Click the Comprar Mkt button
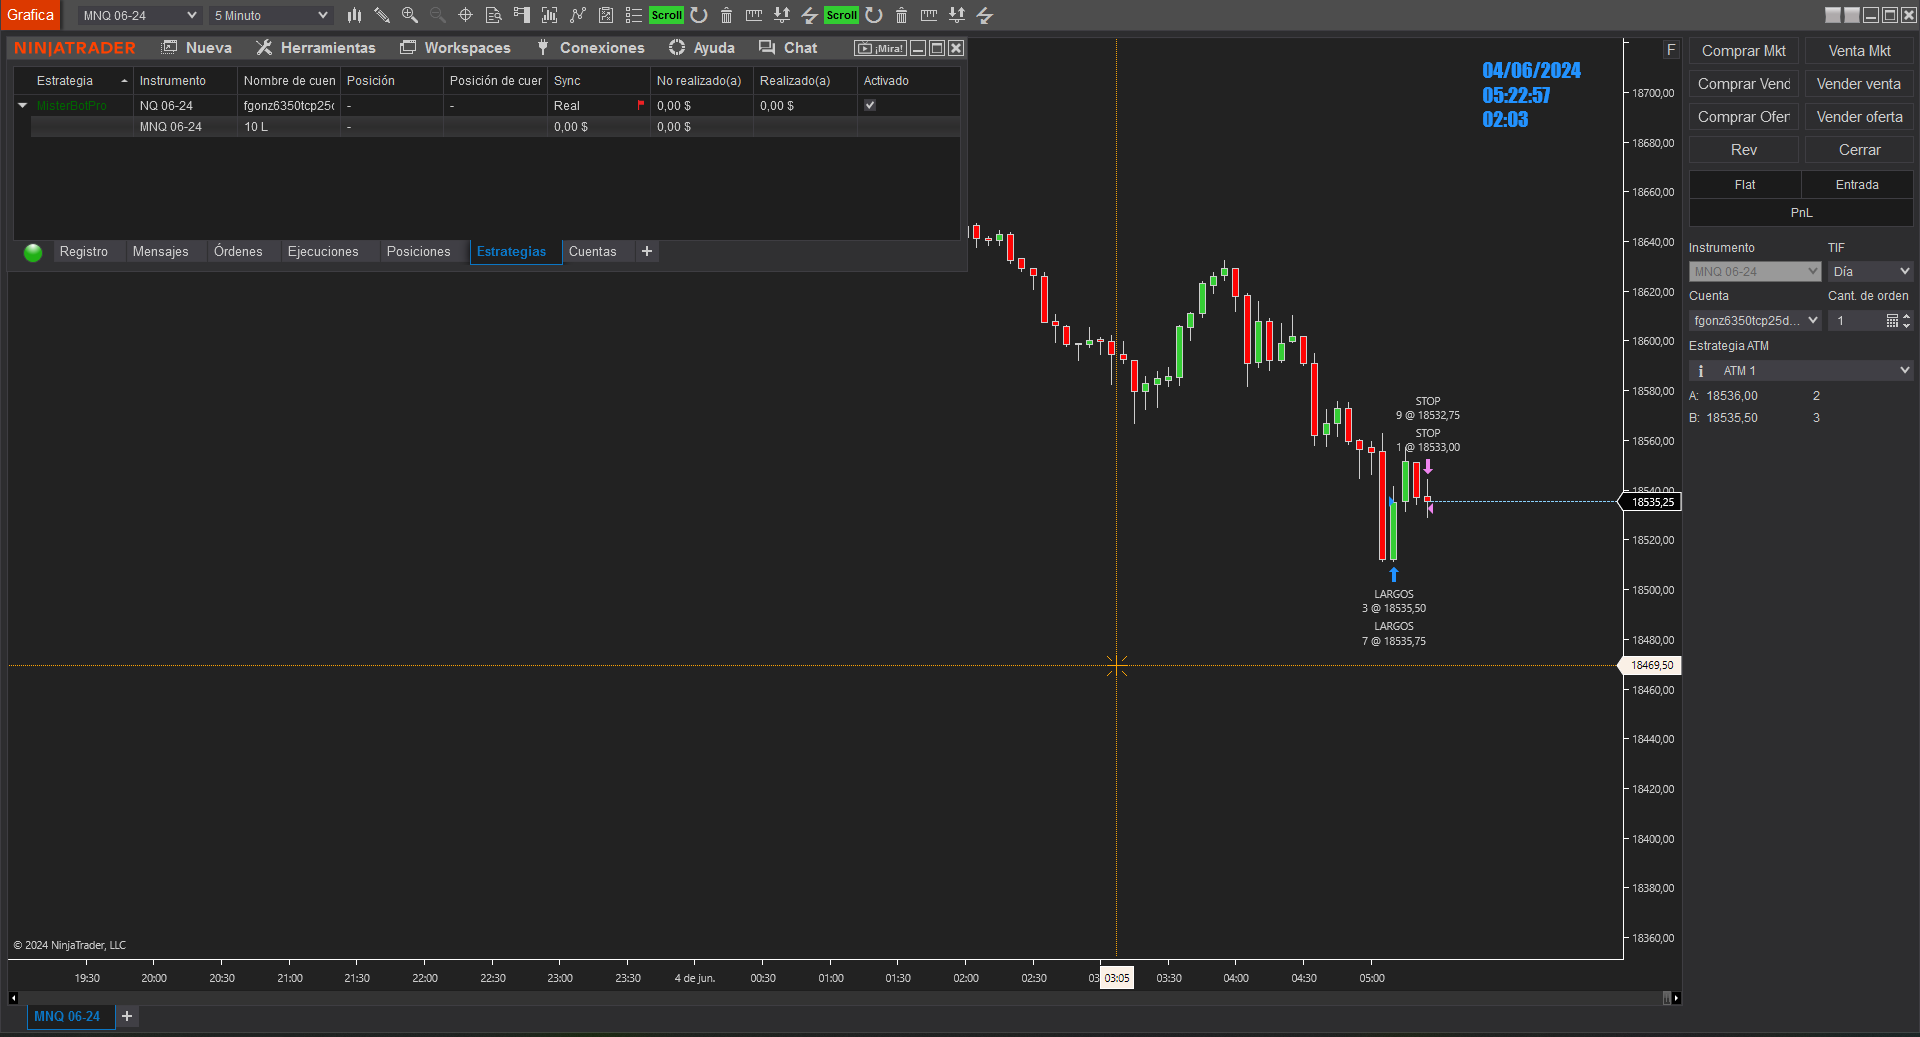Viewport: 1920px width, 1037px height. (1743, 51)
